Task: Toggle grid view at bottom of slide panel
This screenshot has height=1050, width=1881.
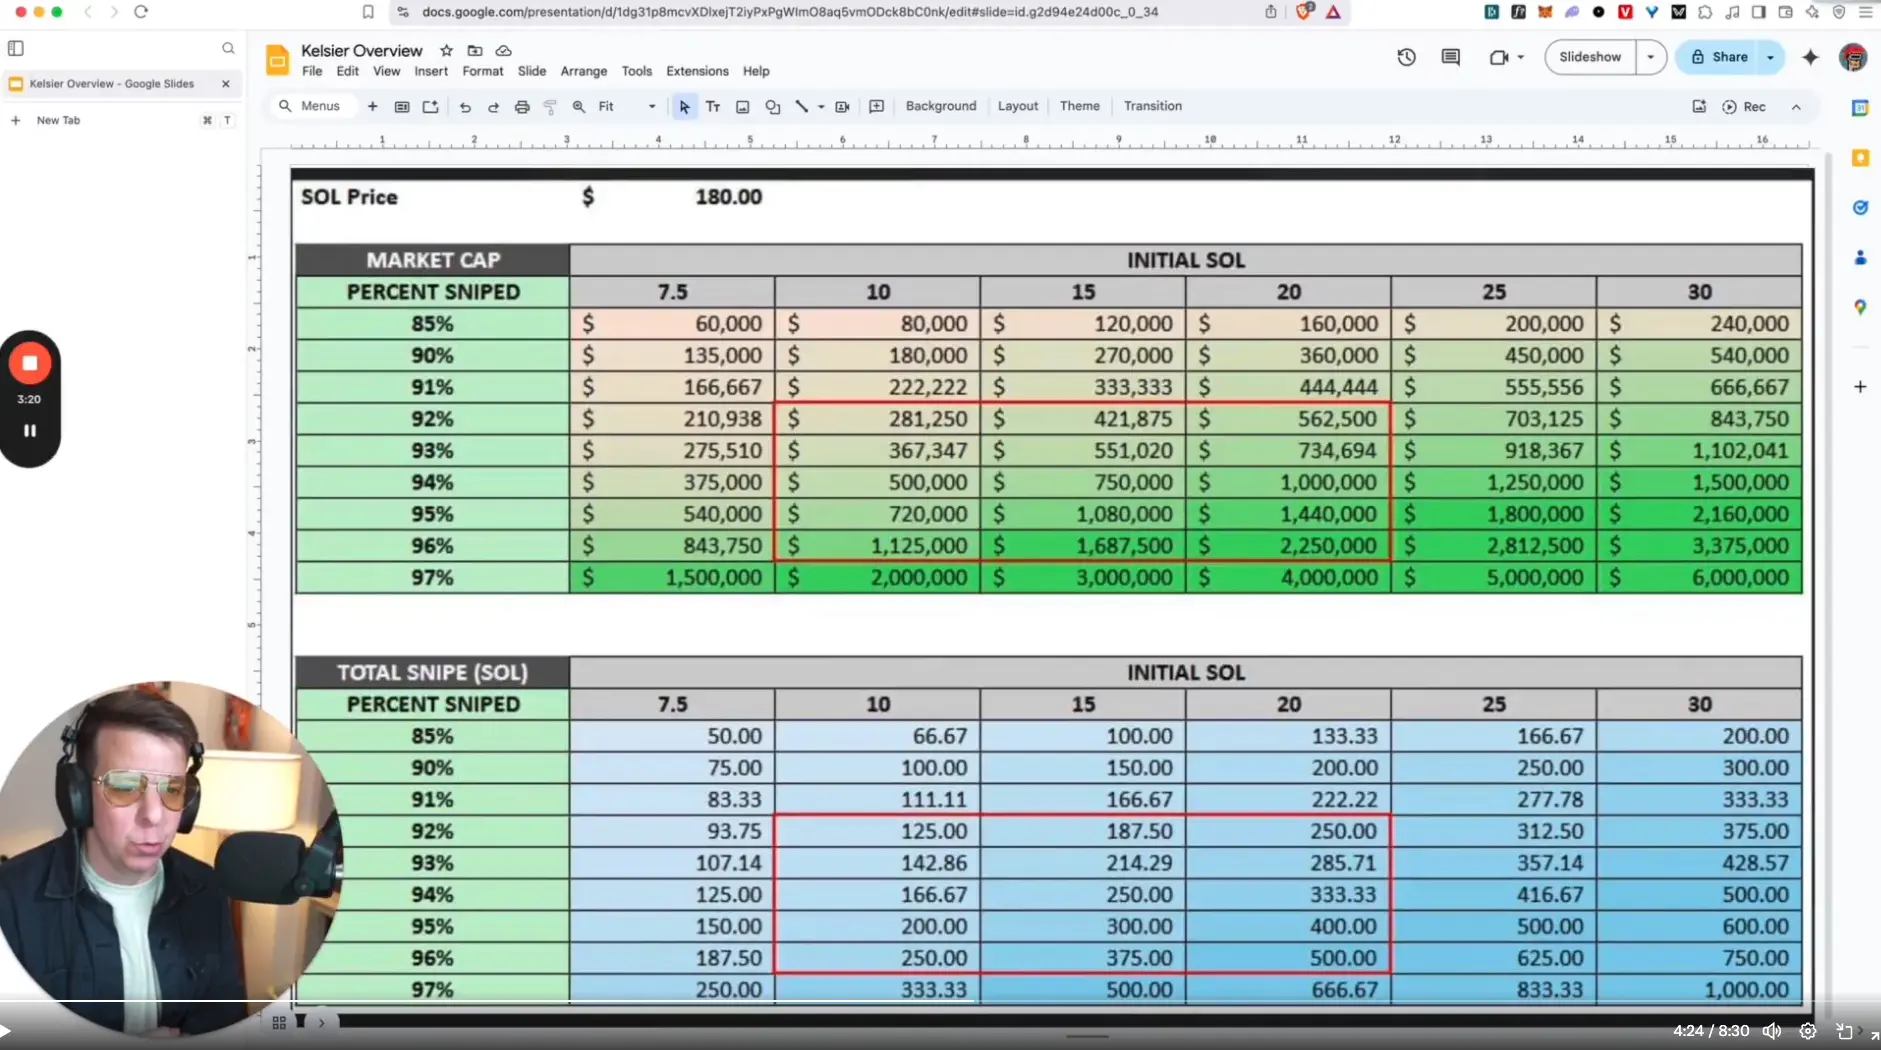Action: pyautogui.click(x=279, y=1022)
